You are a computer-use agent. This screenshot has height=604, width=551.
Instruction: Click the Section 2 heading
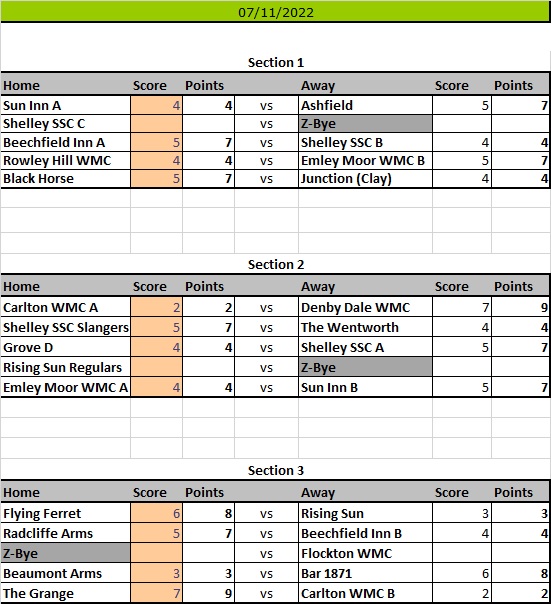(x=276, y=265)
